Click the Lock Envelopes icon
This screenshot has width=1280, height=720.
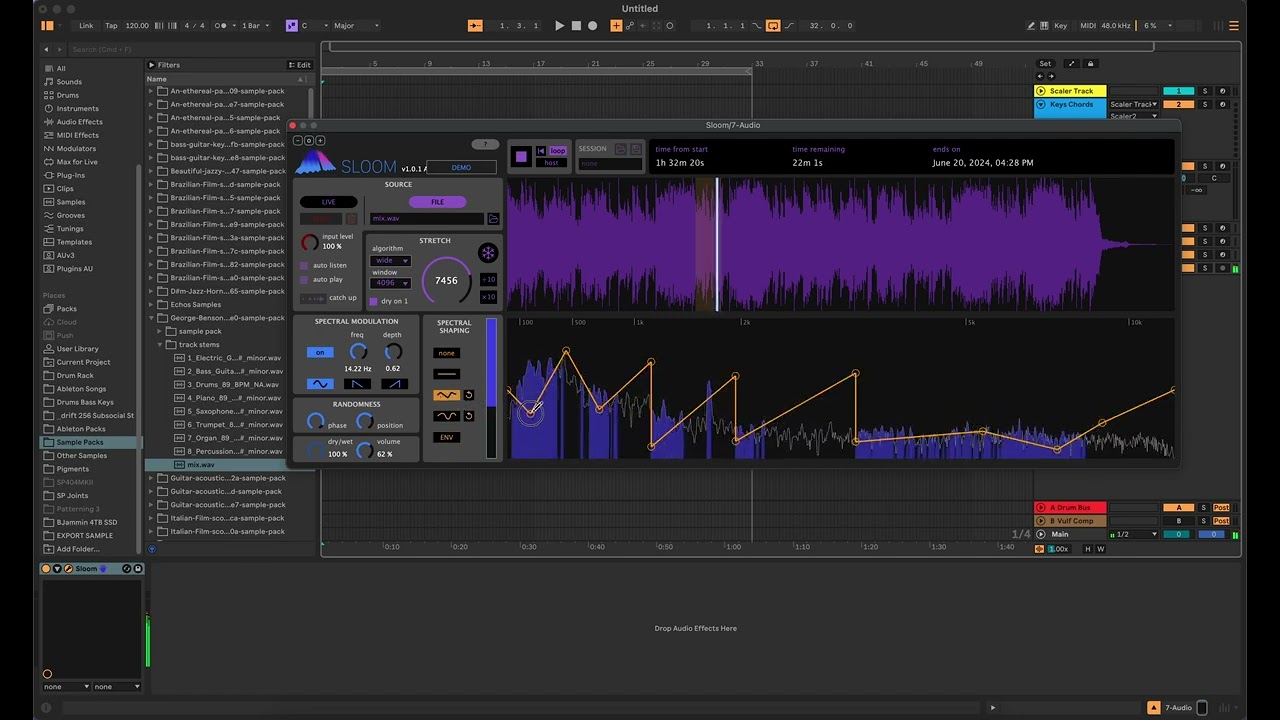[x=1091, y=64]
